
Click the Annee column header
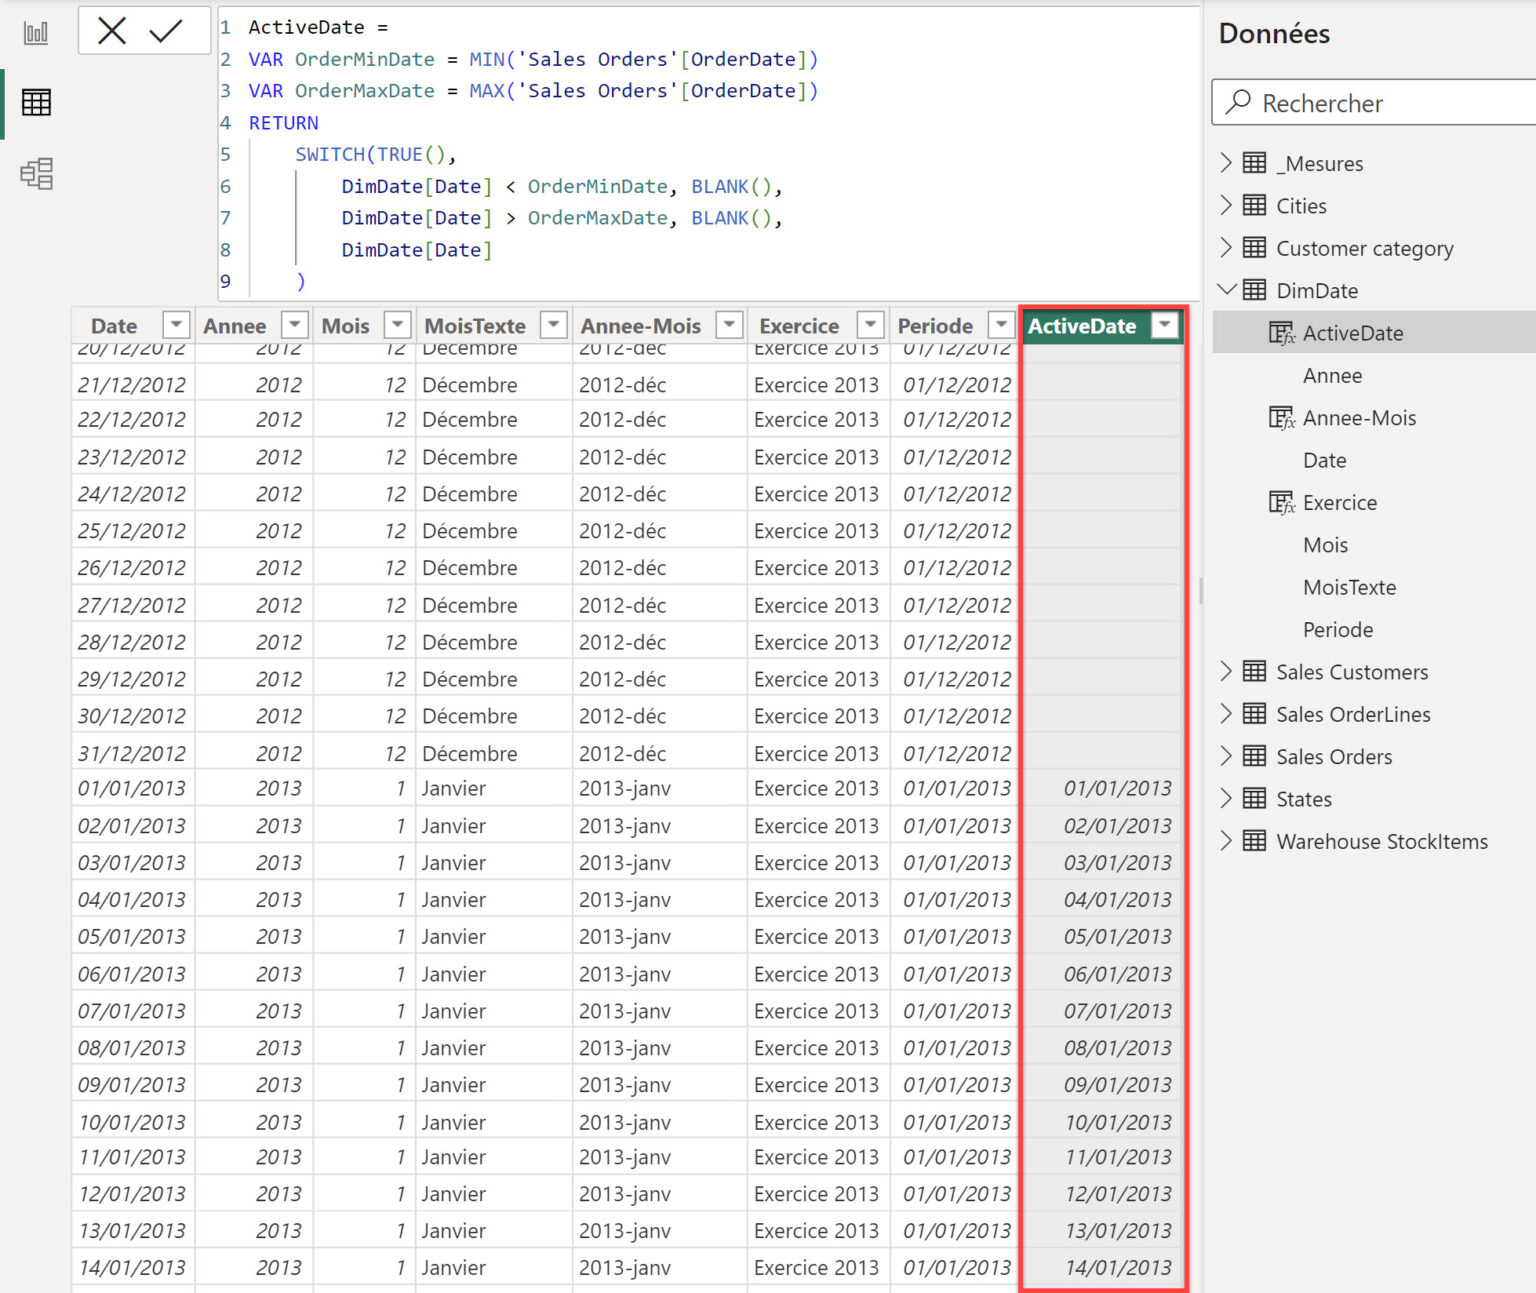point(235,326)
